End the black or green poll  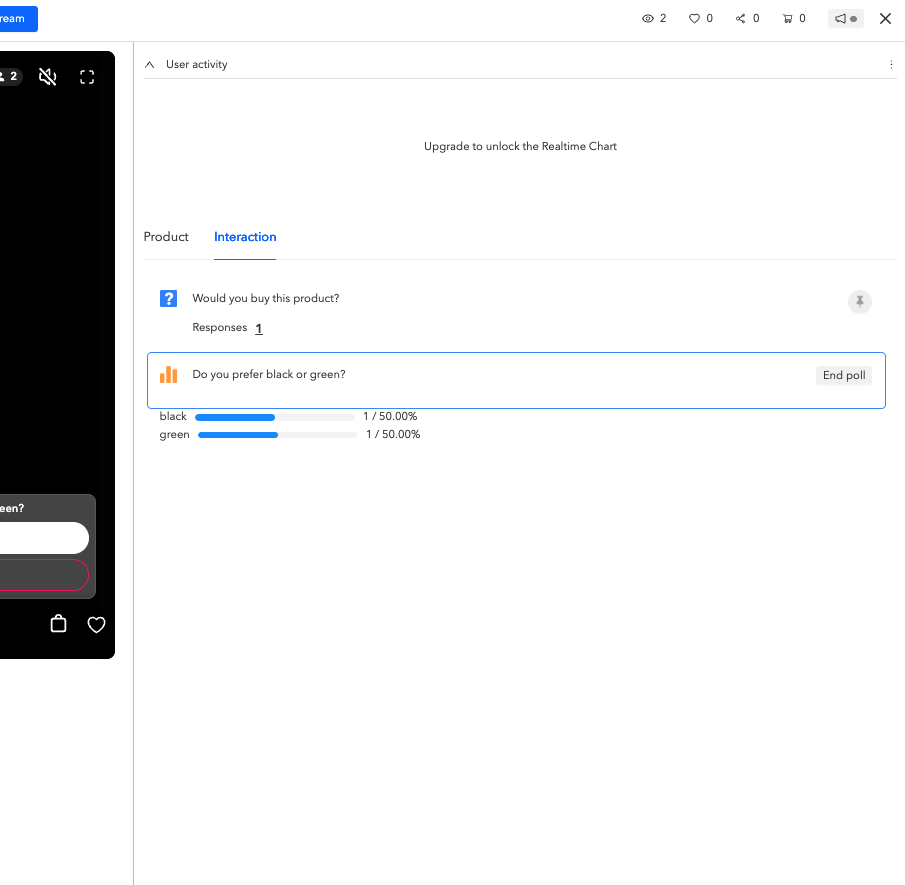(843, 375)
